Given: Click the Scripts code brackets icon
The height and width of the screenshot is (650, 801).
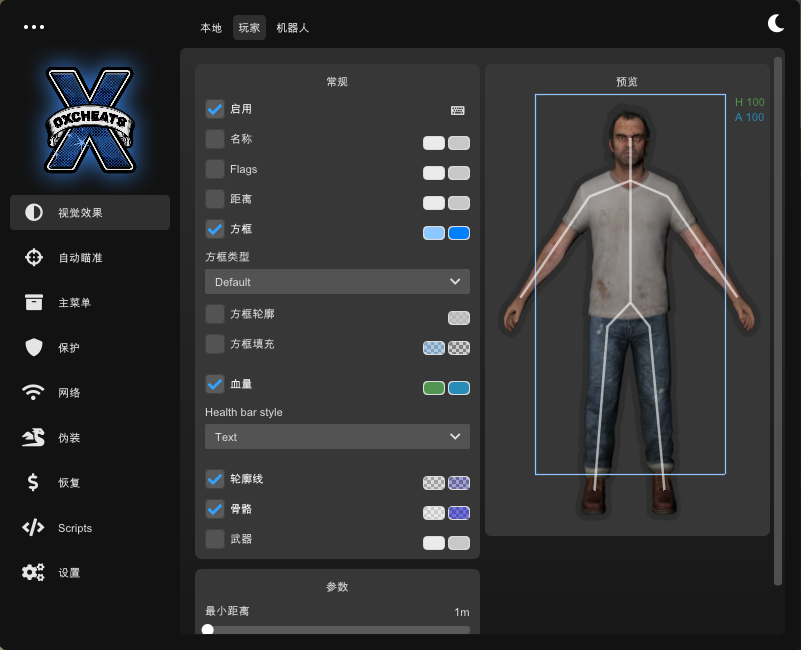Looking at the screenshot, I should tap(33, 527).
